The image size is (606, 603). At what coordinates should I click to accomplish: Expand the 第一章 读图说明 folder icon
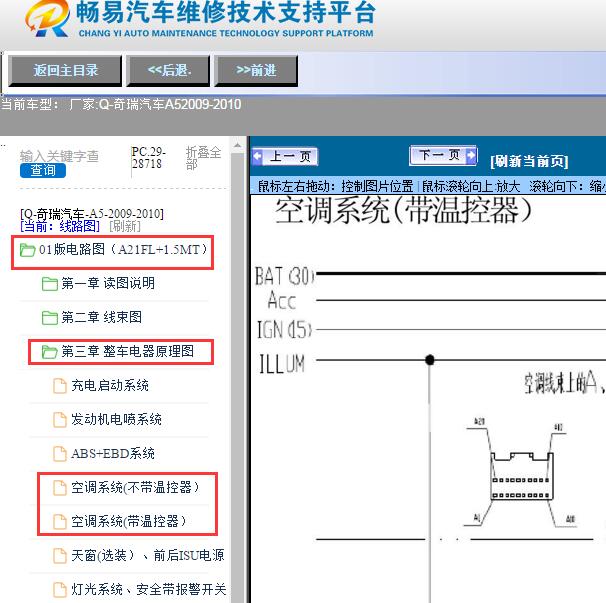click(x=49, y=284)
